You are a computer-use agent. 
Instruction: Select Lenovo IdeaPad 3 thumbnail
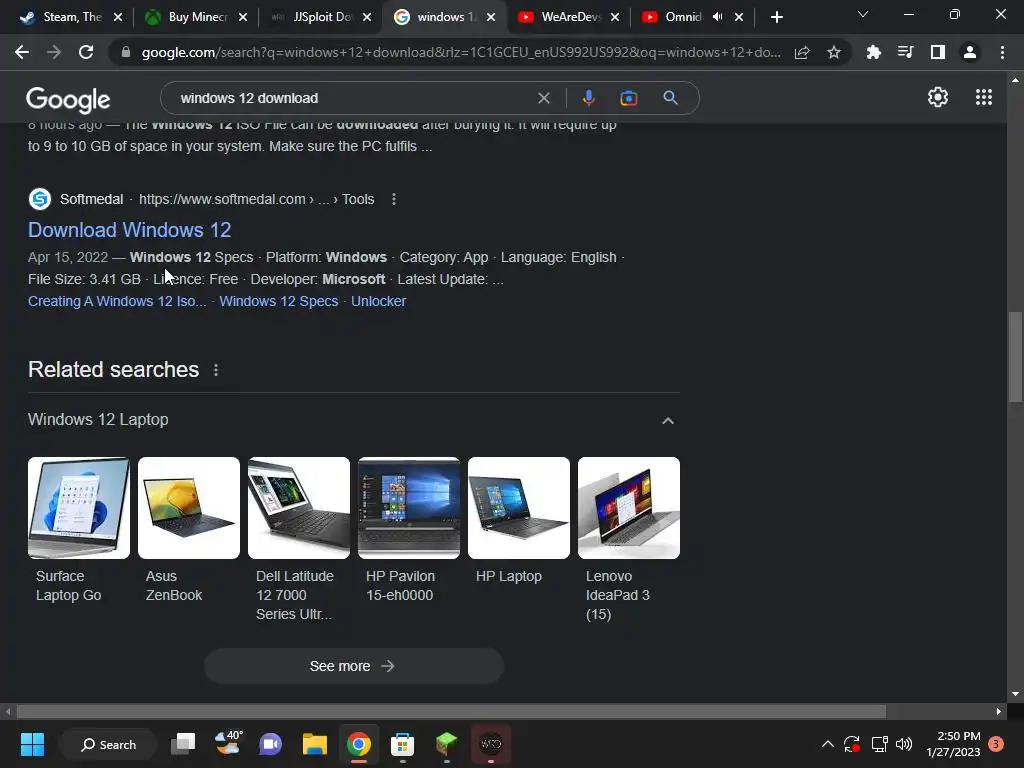coord(629,508)
